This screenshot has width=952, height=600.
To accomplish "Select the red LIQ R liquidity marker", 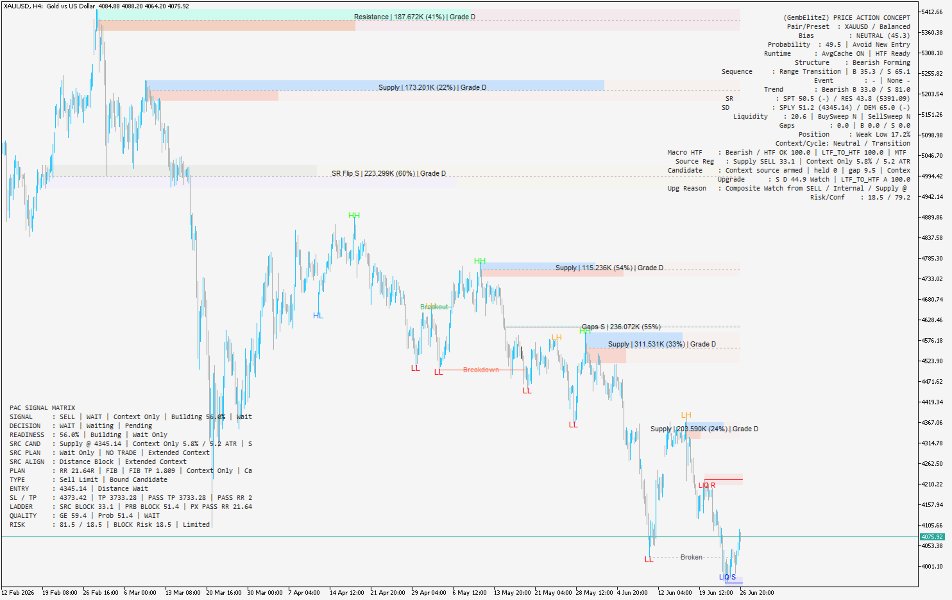I will pyautogui.click(x=707, y=485).
